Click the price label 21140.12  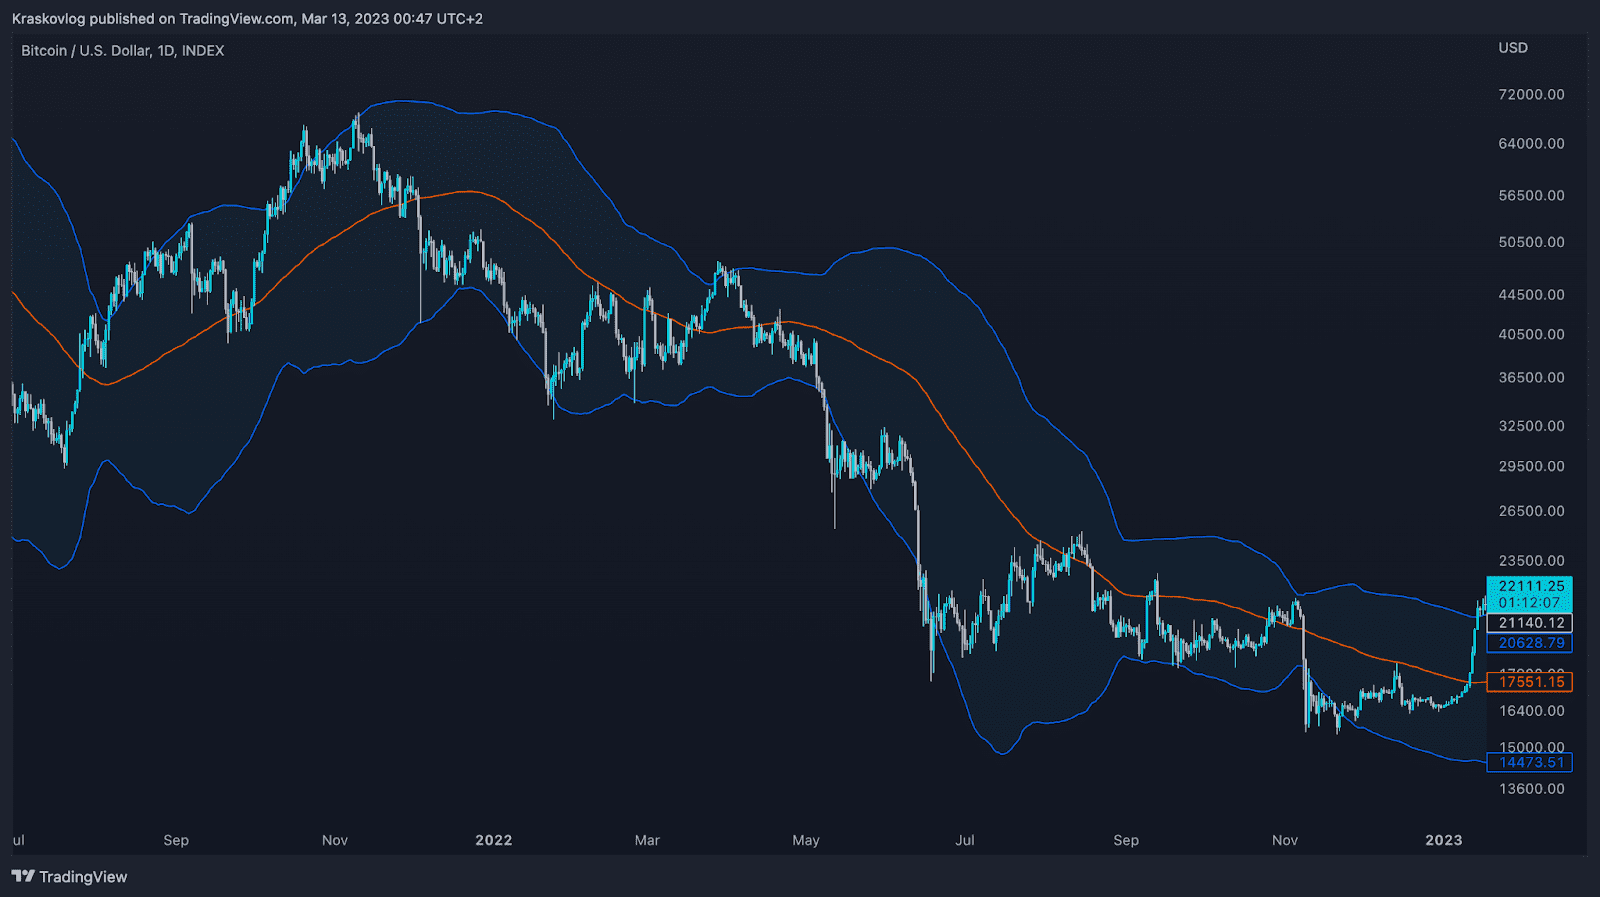(1530, 623)
